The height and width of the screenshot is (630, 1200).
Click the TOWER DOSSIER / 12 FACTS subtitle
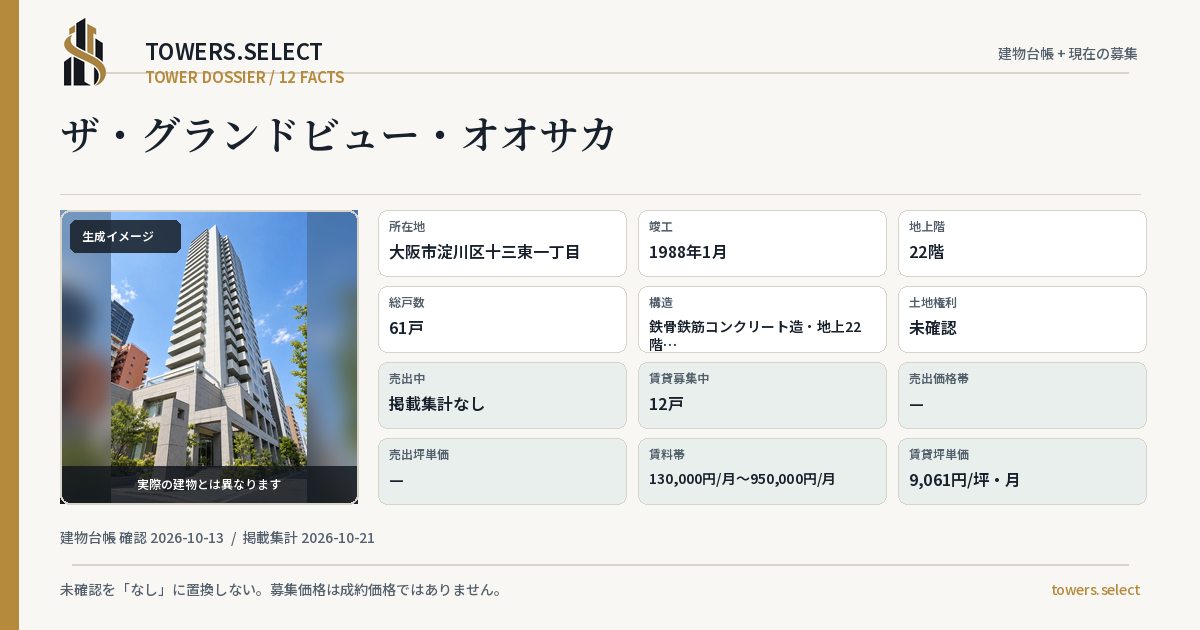245,77
